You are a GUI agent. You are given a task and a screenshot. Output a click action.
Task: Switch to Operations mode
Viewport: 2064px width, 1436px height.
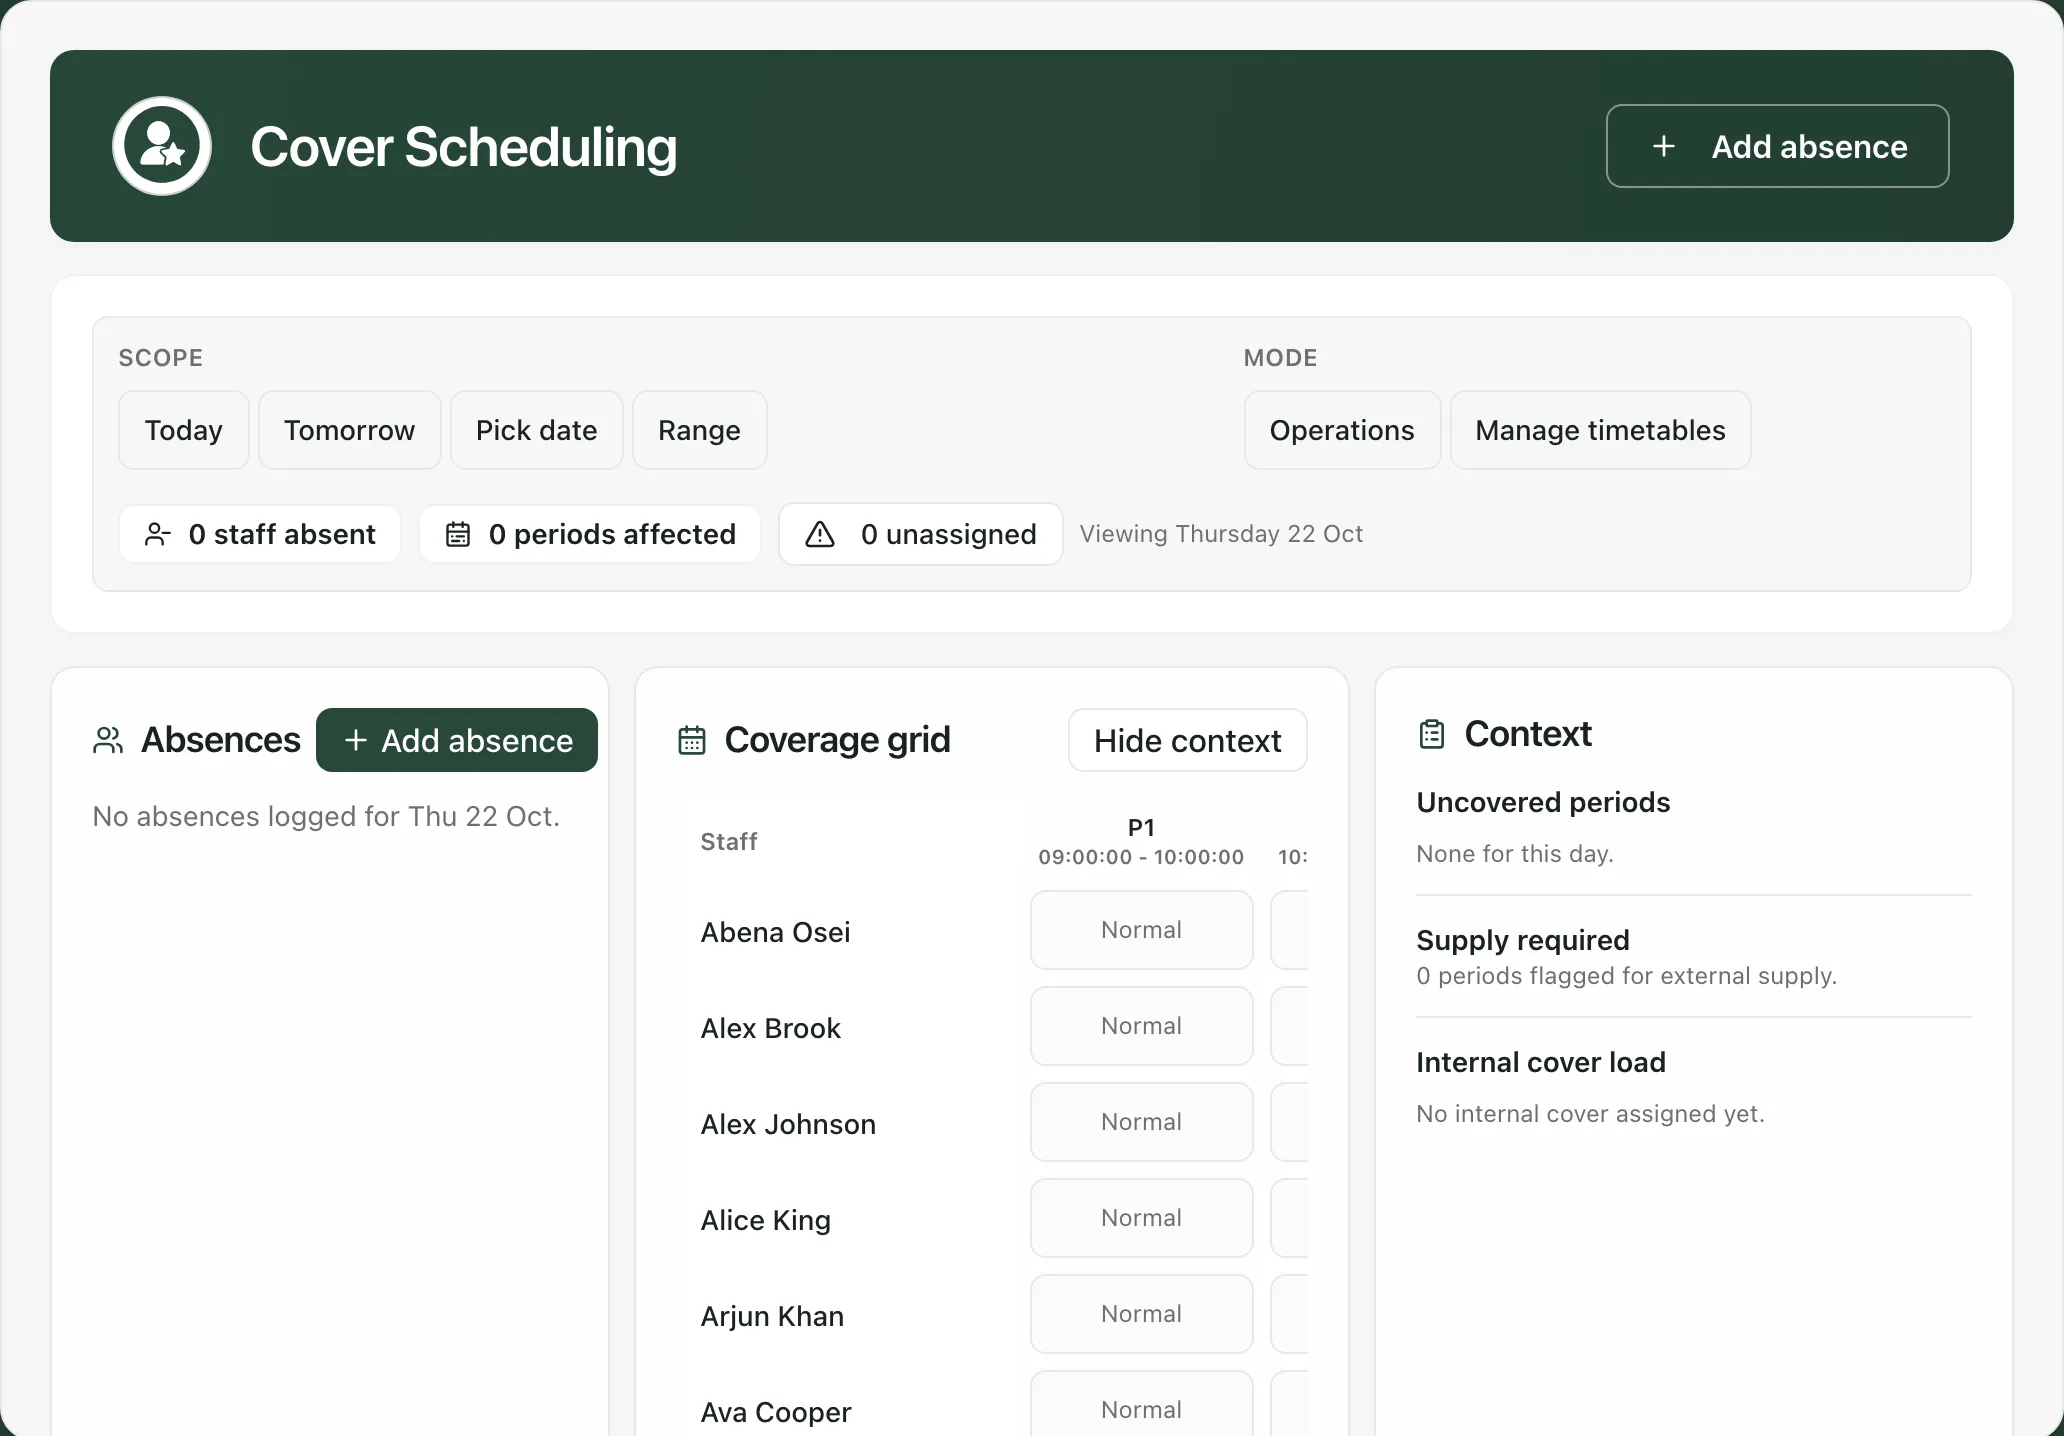point(1342,430)
